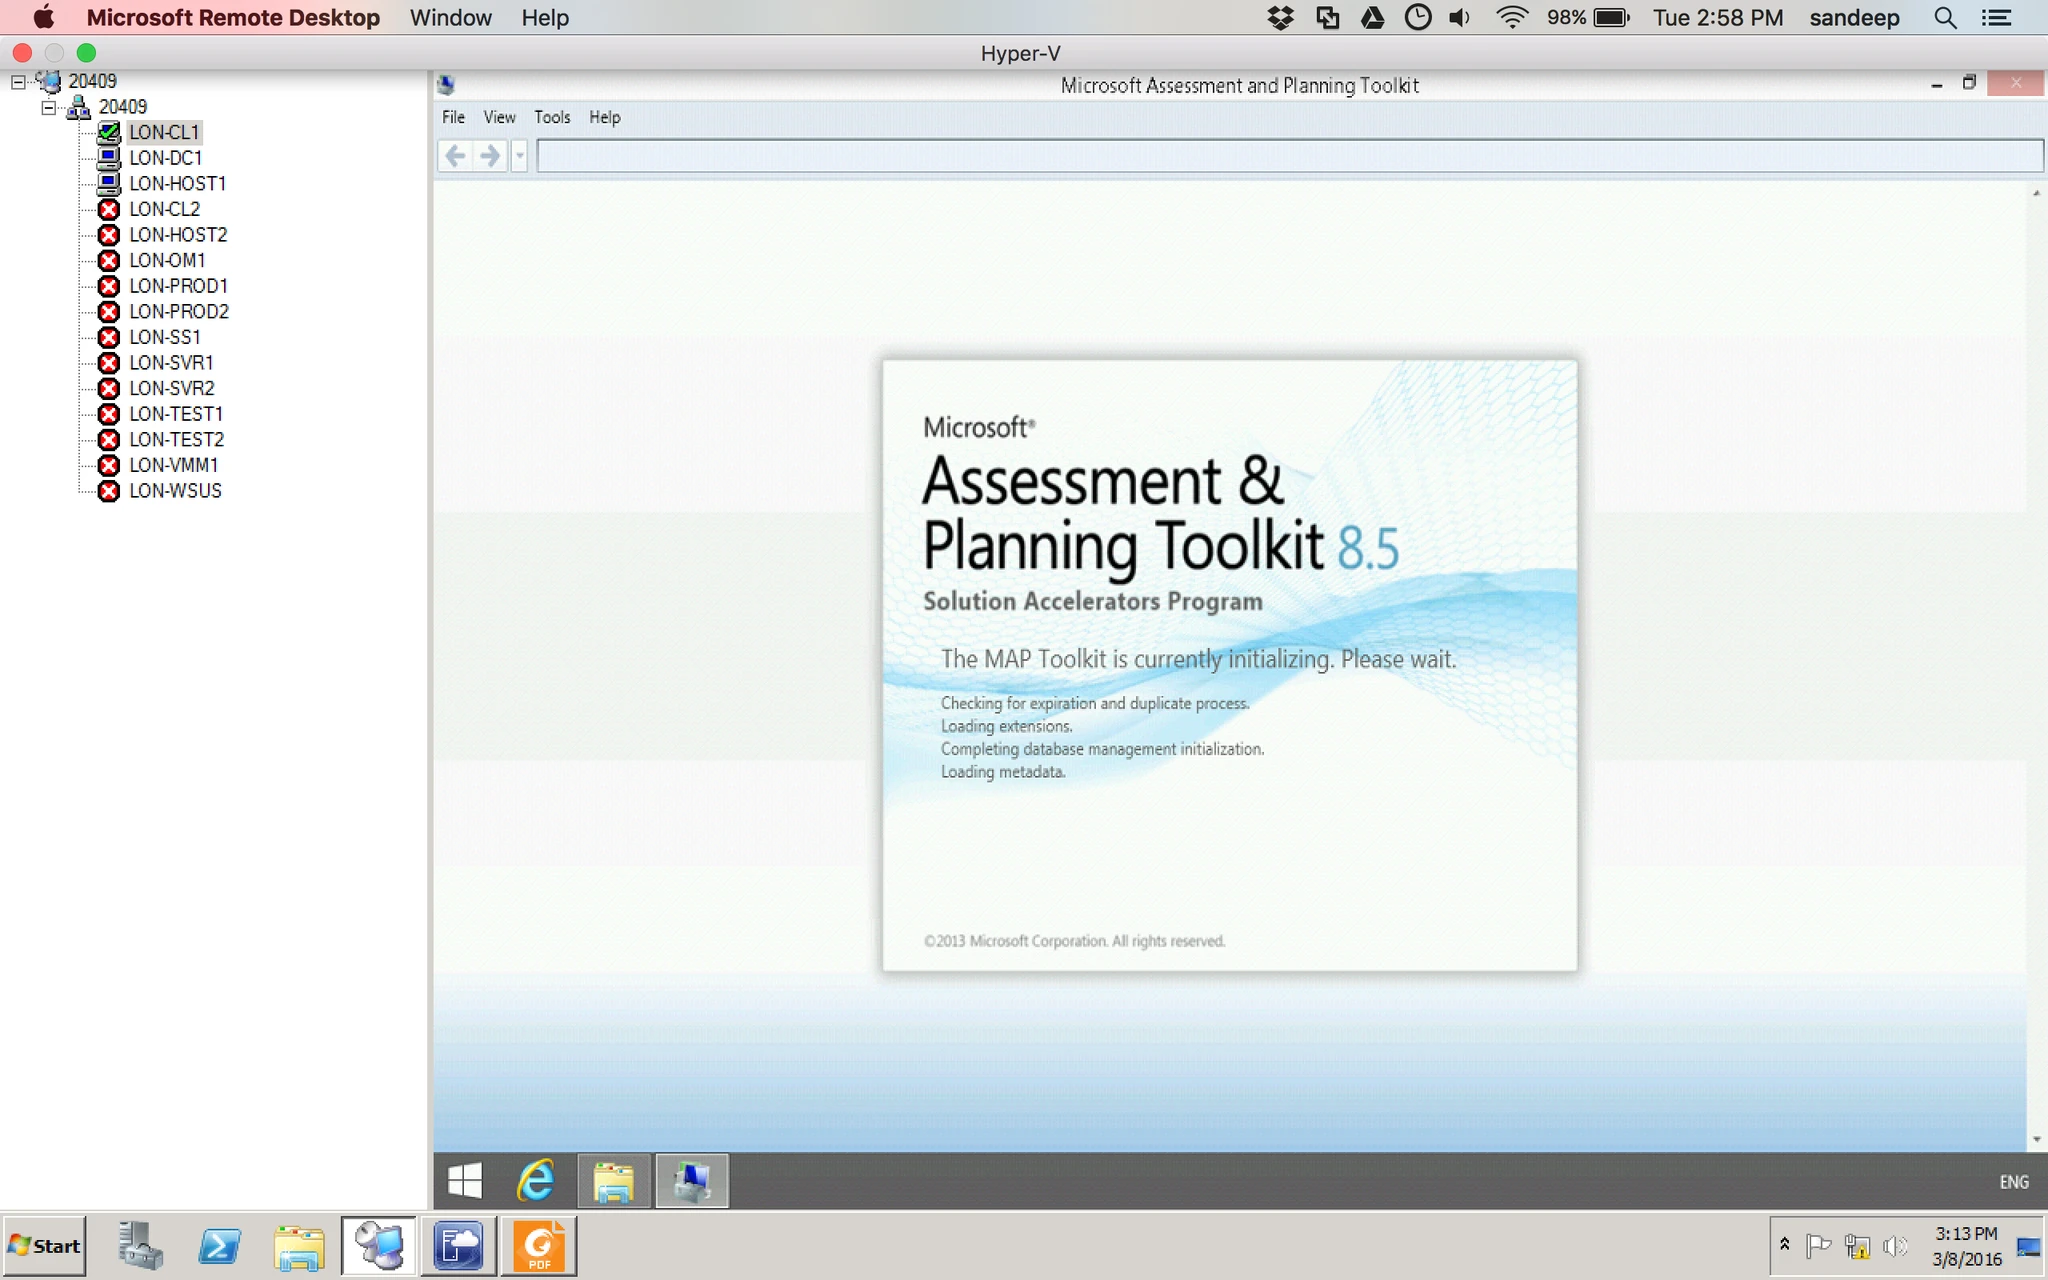Click the LON-OM1 stopped status icon
The height and width of the screenshot is (1280, 2048).
[109, 260]
